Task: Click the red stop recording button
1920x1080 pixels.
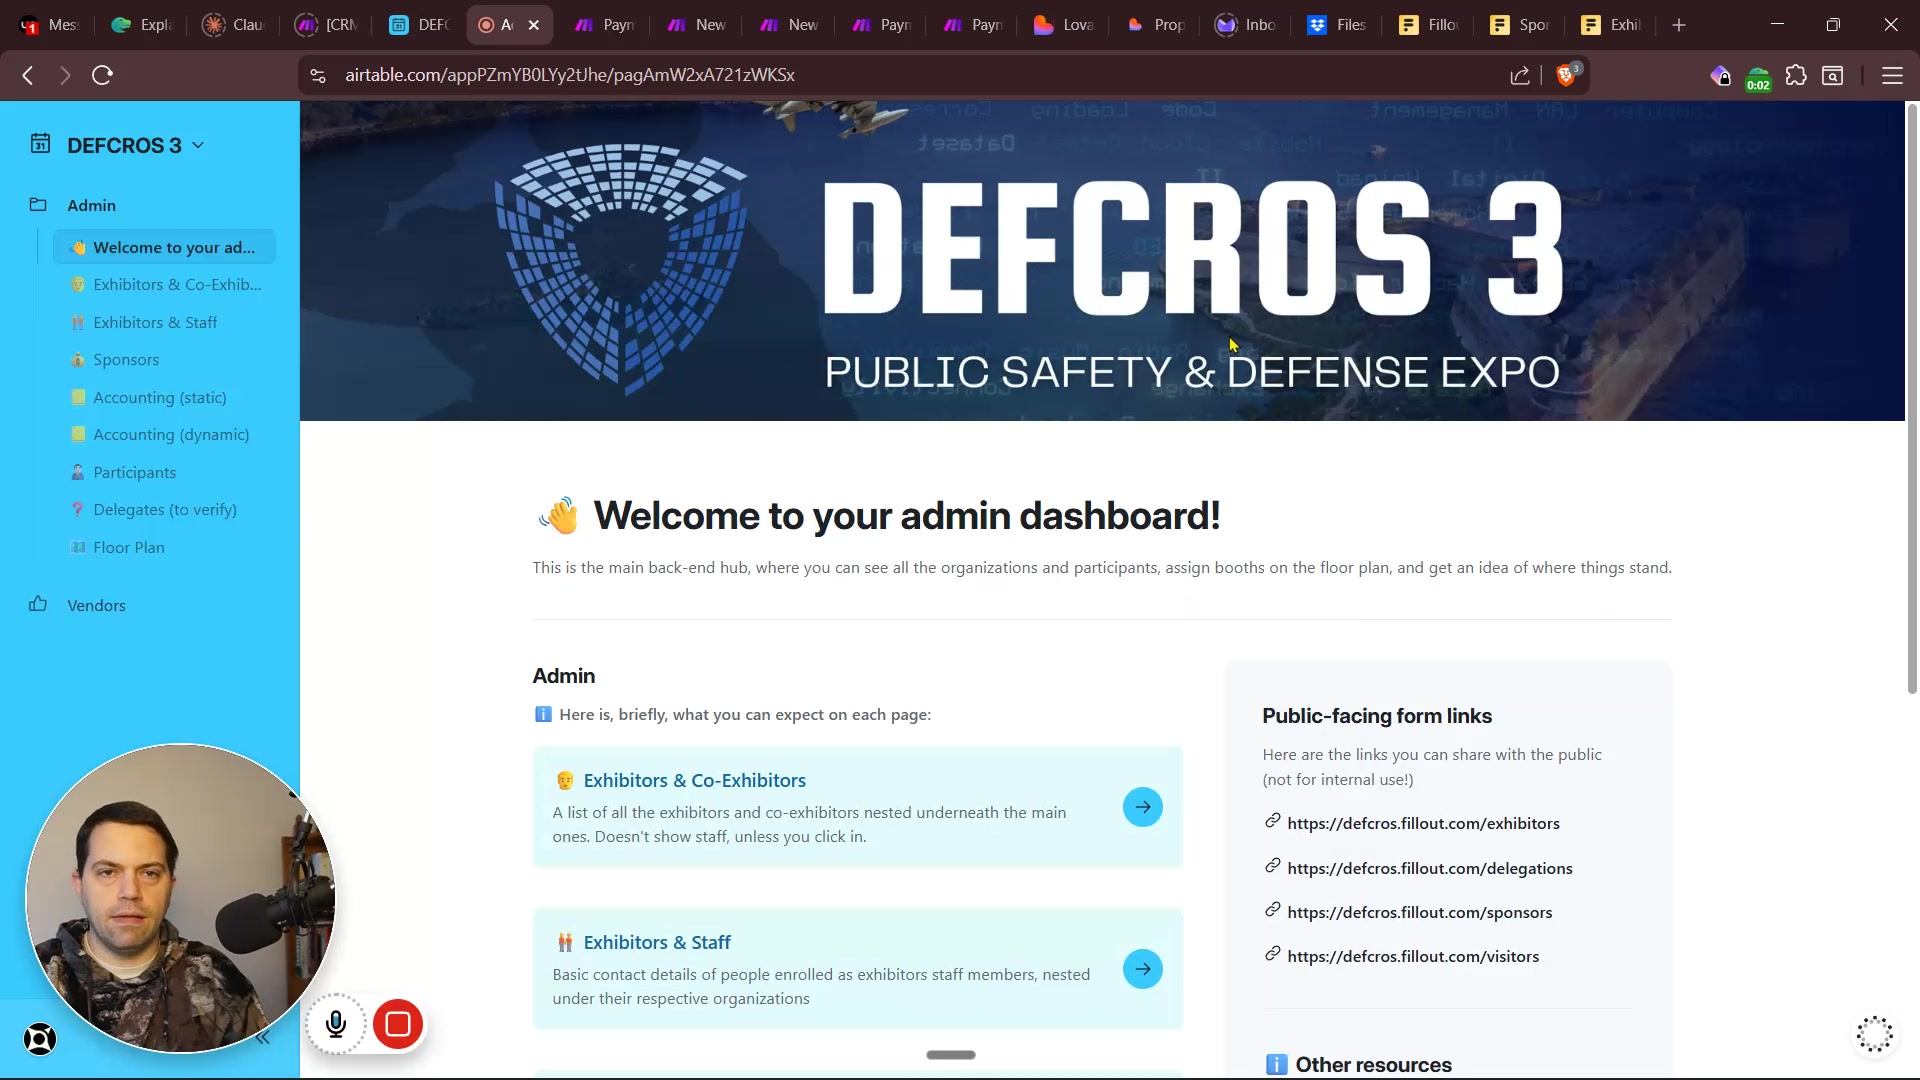Action: click(398, 1024)
